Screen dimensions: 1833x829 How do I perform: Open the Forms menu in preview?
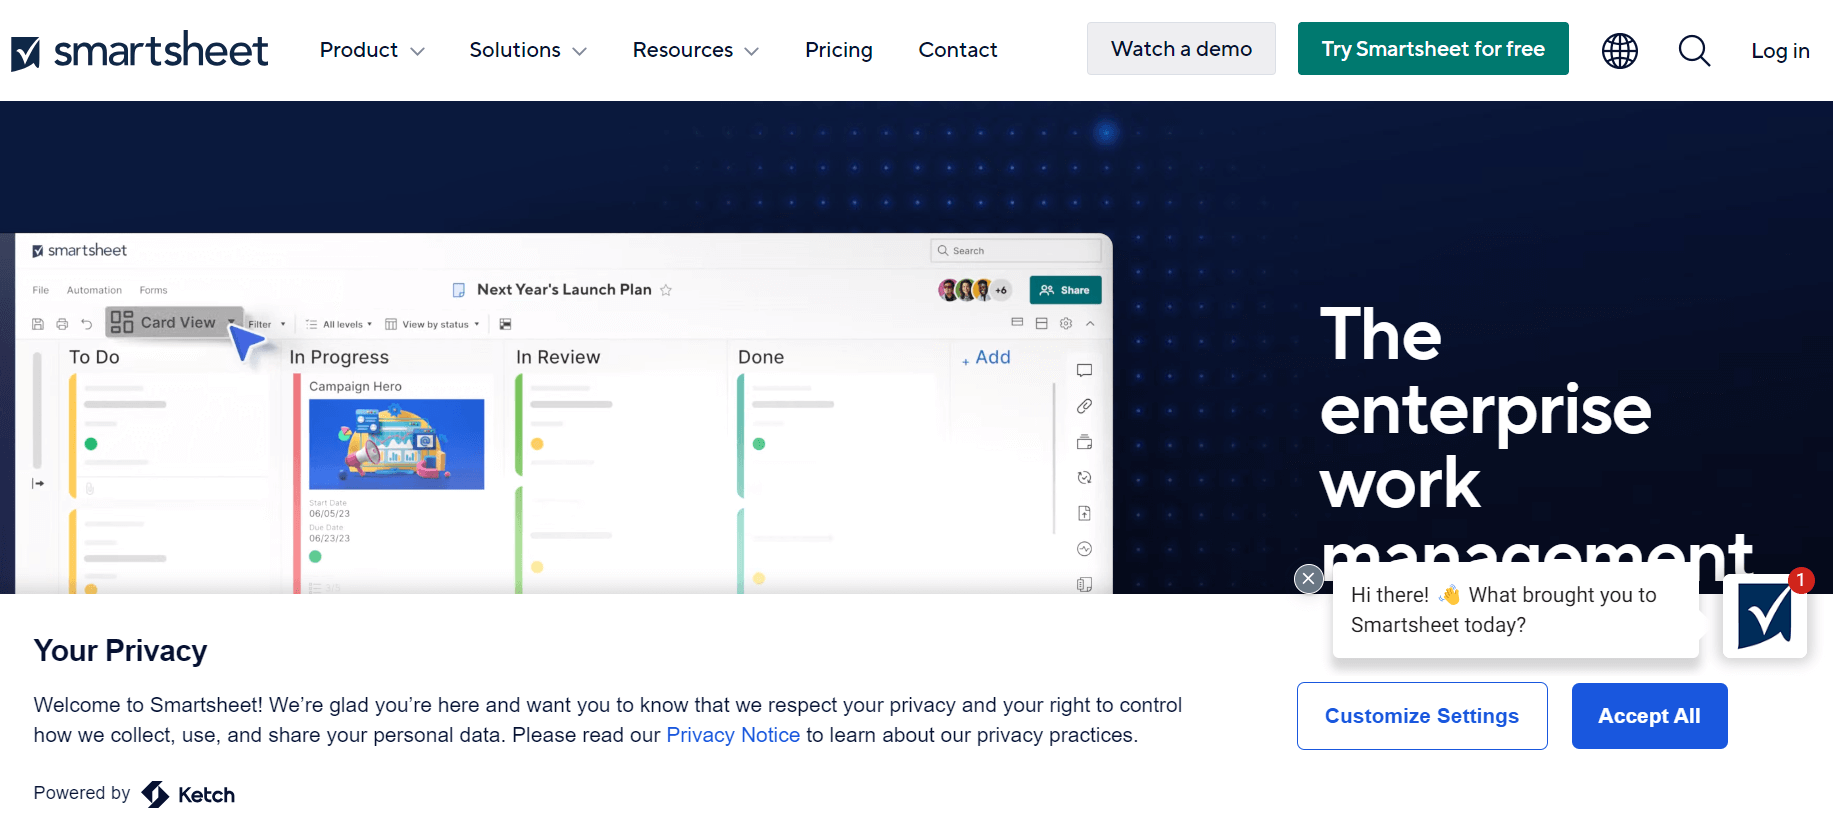point(153,290)
